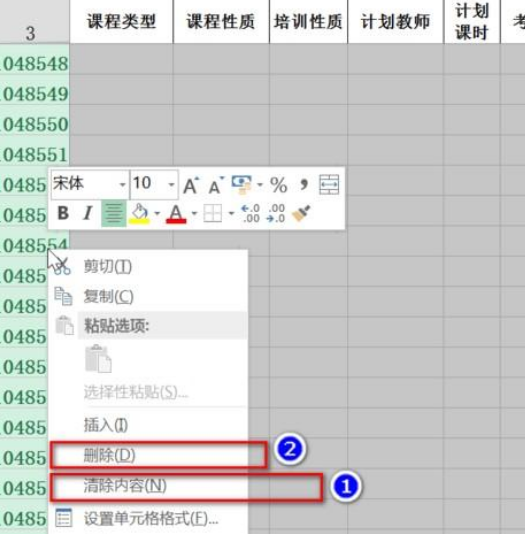525x534 pixels.
Task: Apply red font color icon
Action: pyautogui.click(x=176, y=214)
